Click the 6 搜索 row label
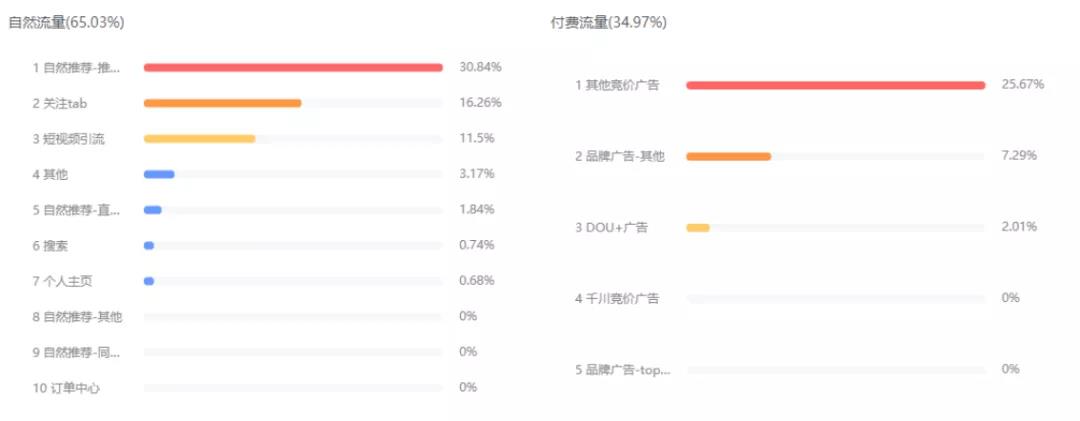 coord(50,245)
